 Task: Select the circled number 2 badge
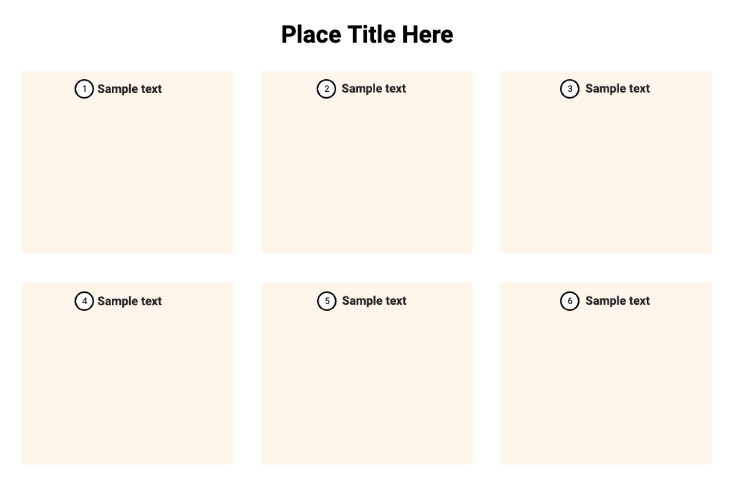pyautogui.click(x=326, y=89)
